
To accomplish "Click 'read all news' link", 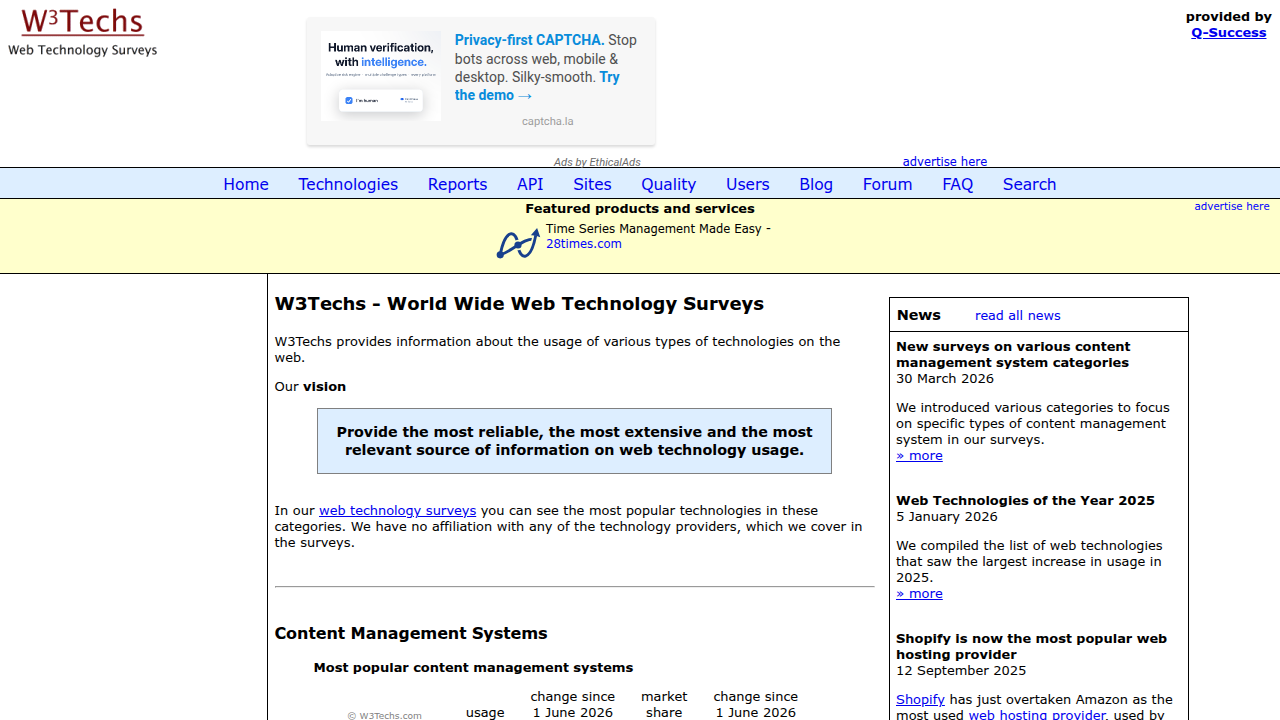I will click(1018, 315).
